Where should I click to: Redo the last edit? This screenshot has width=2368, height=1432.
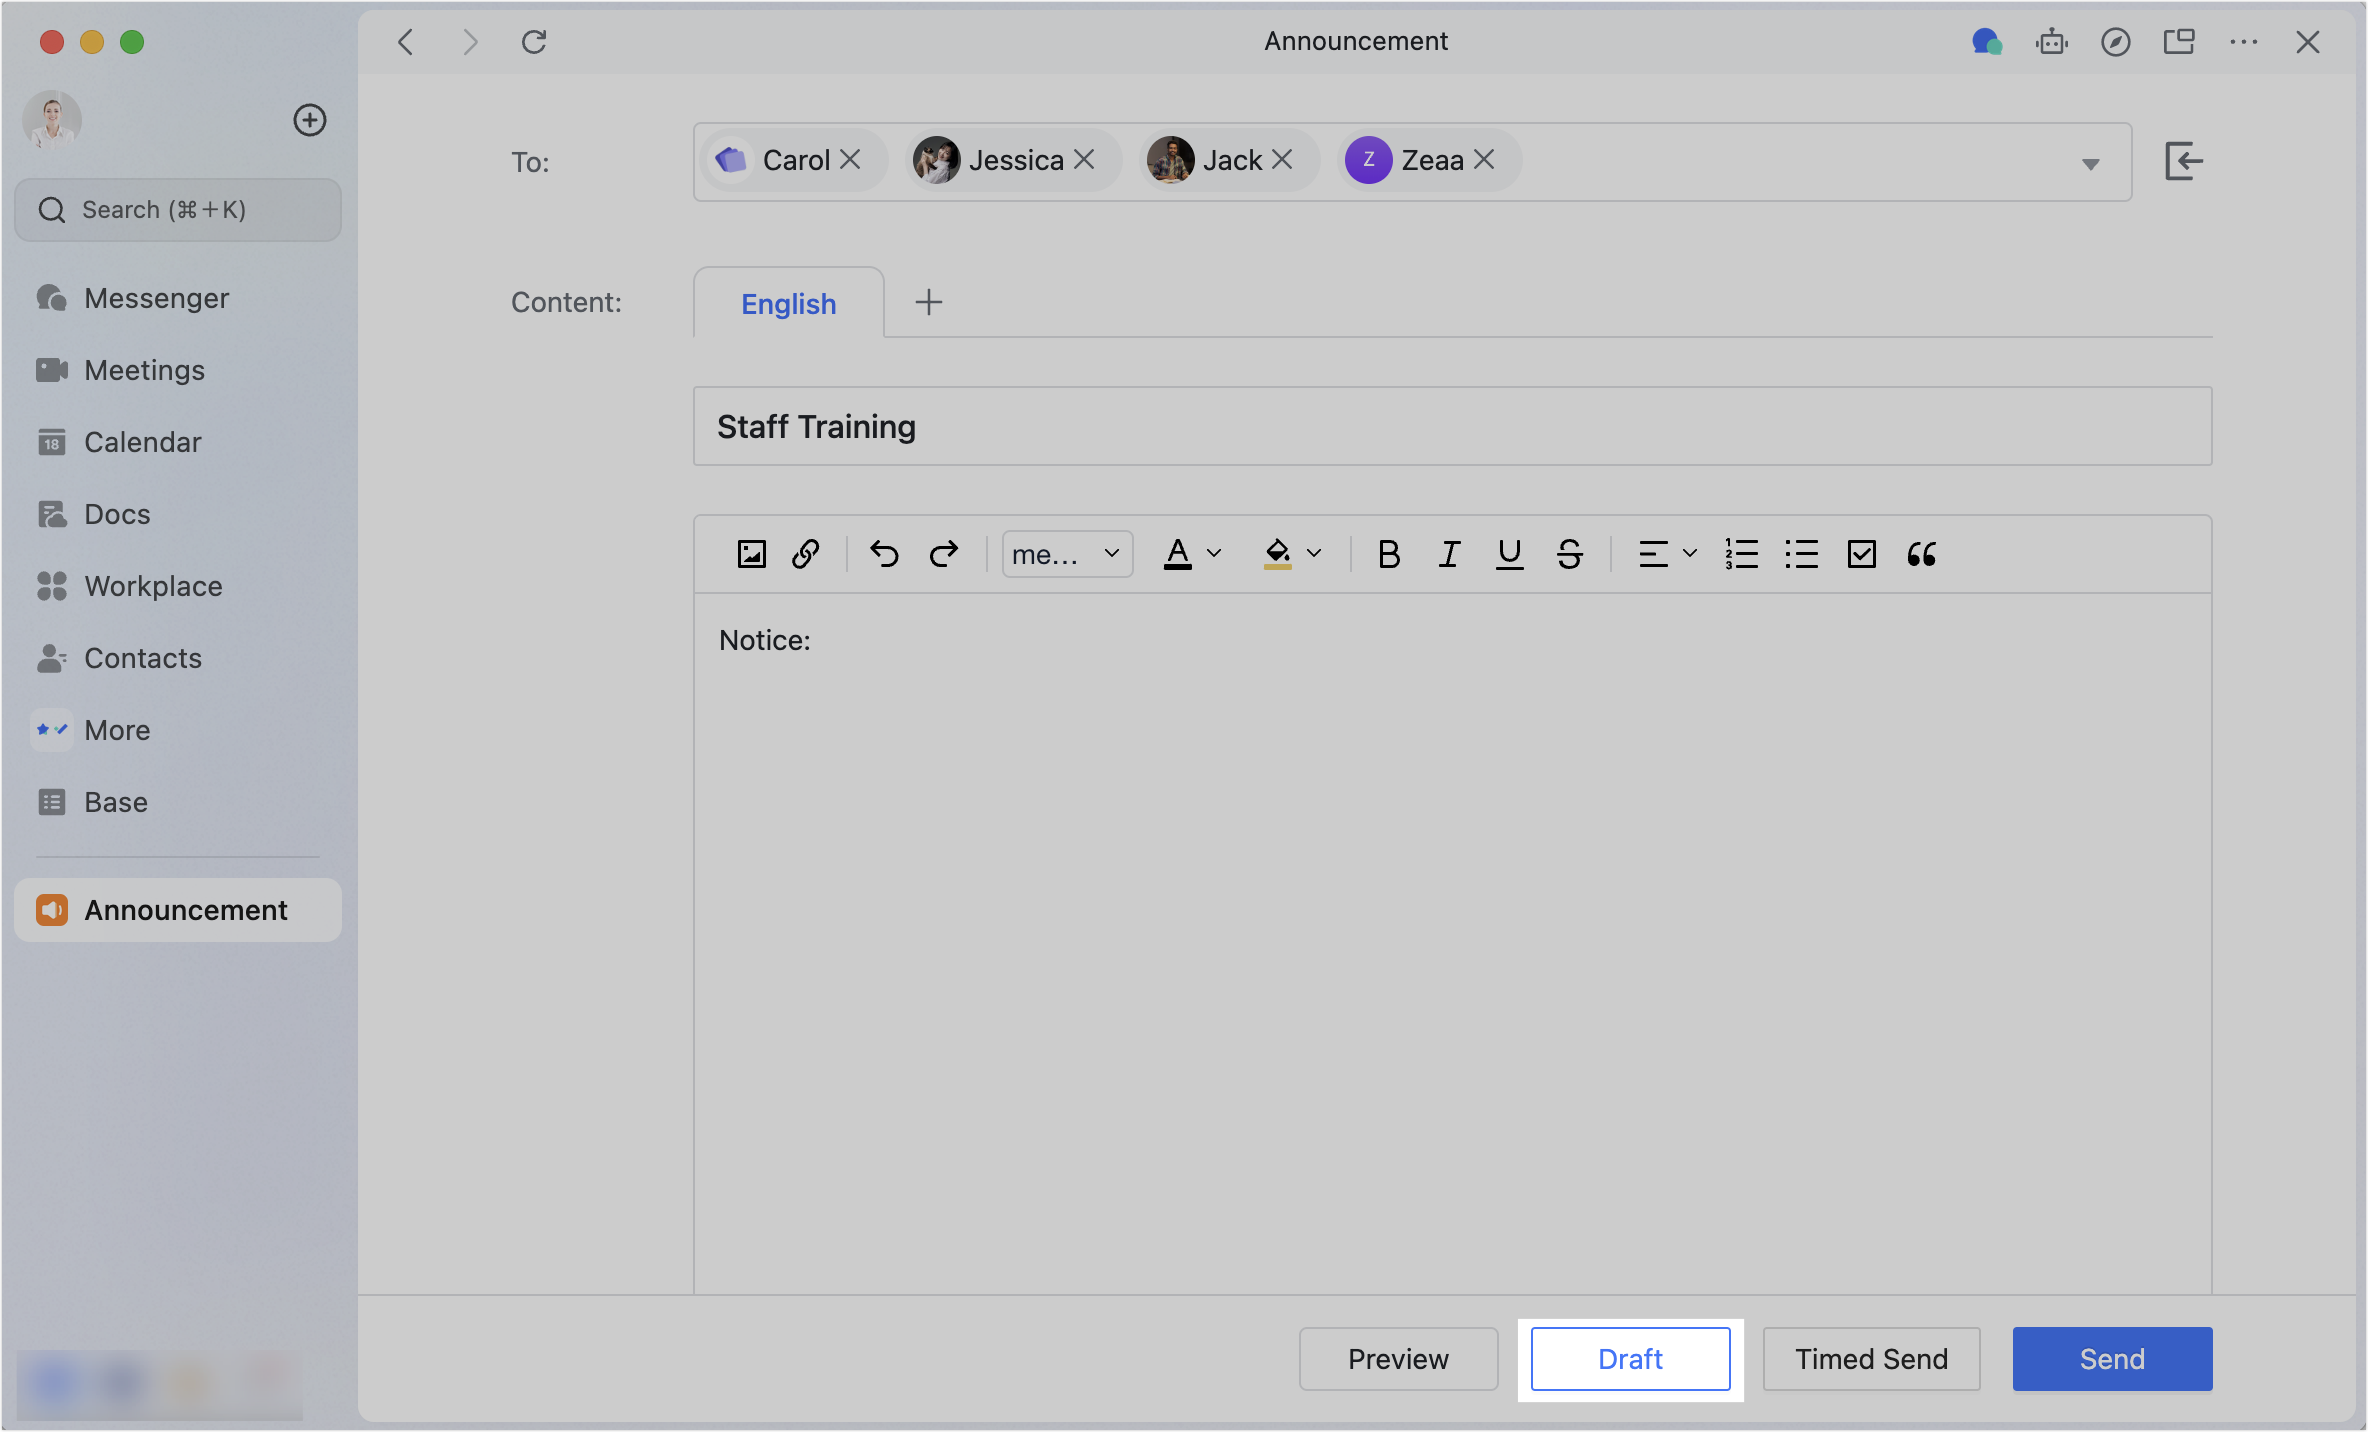(944, 554)
